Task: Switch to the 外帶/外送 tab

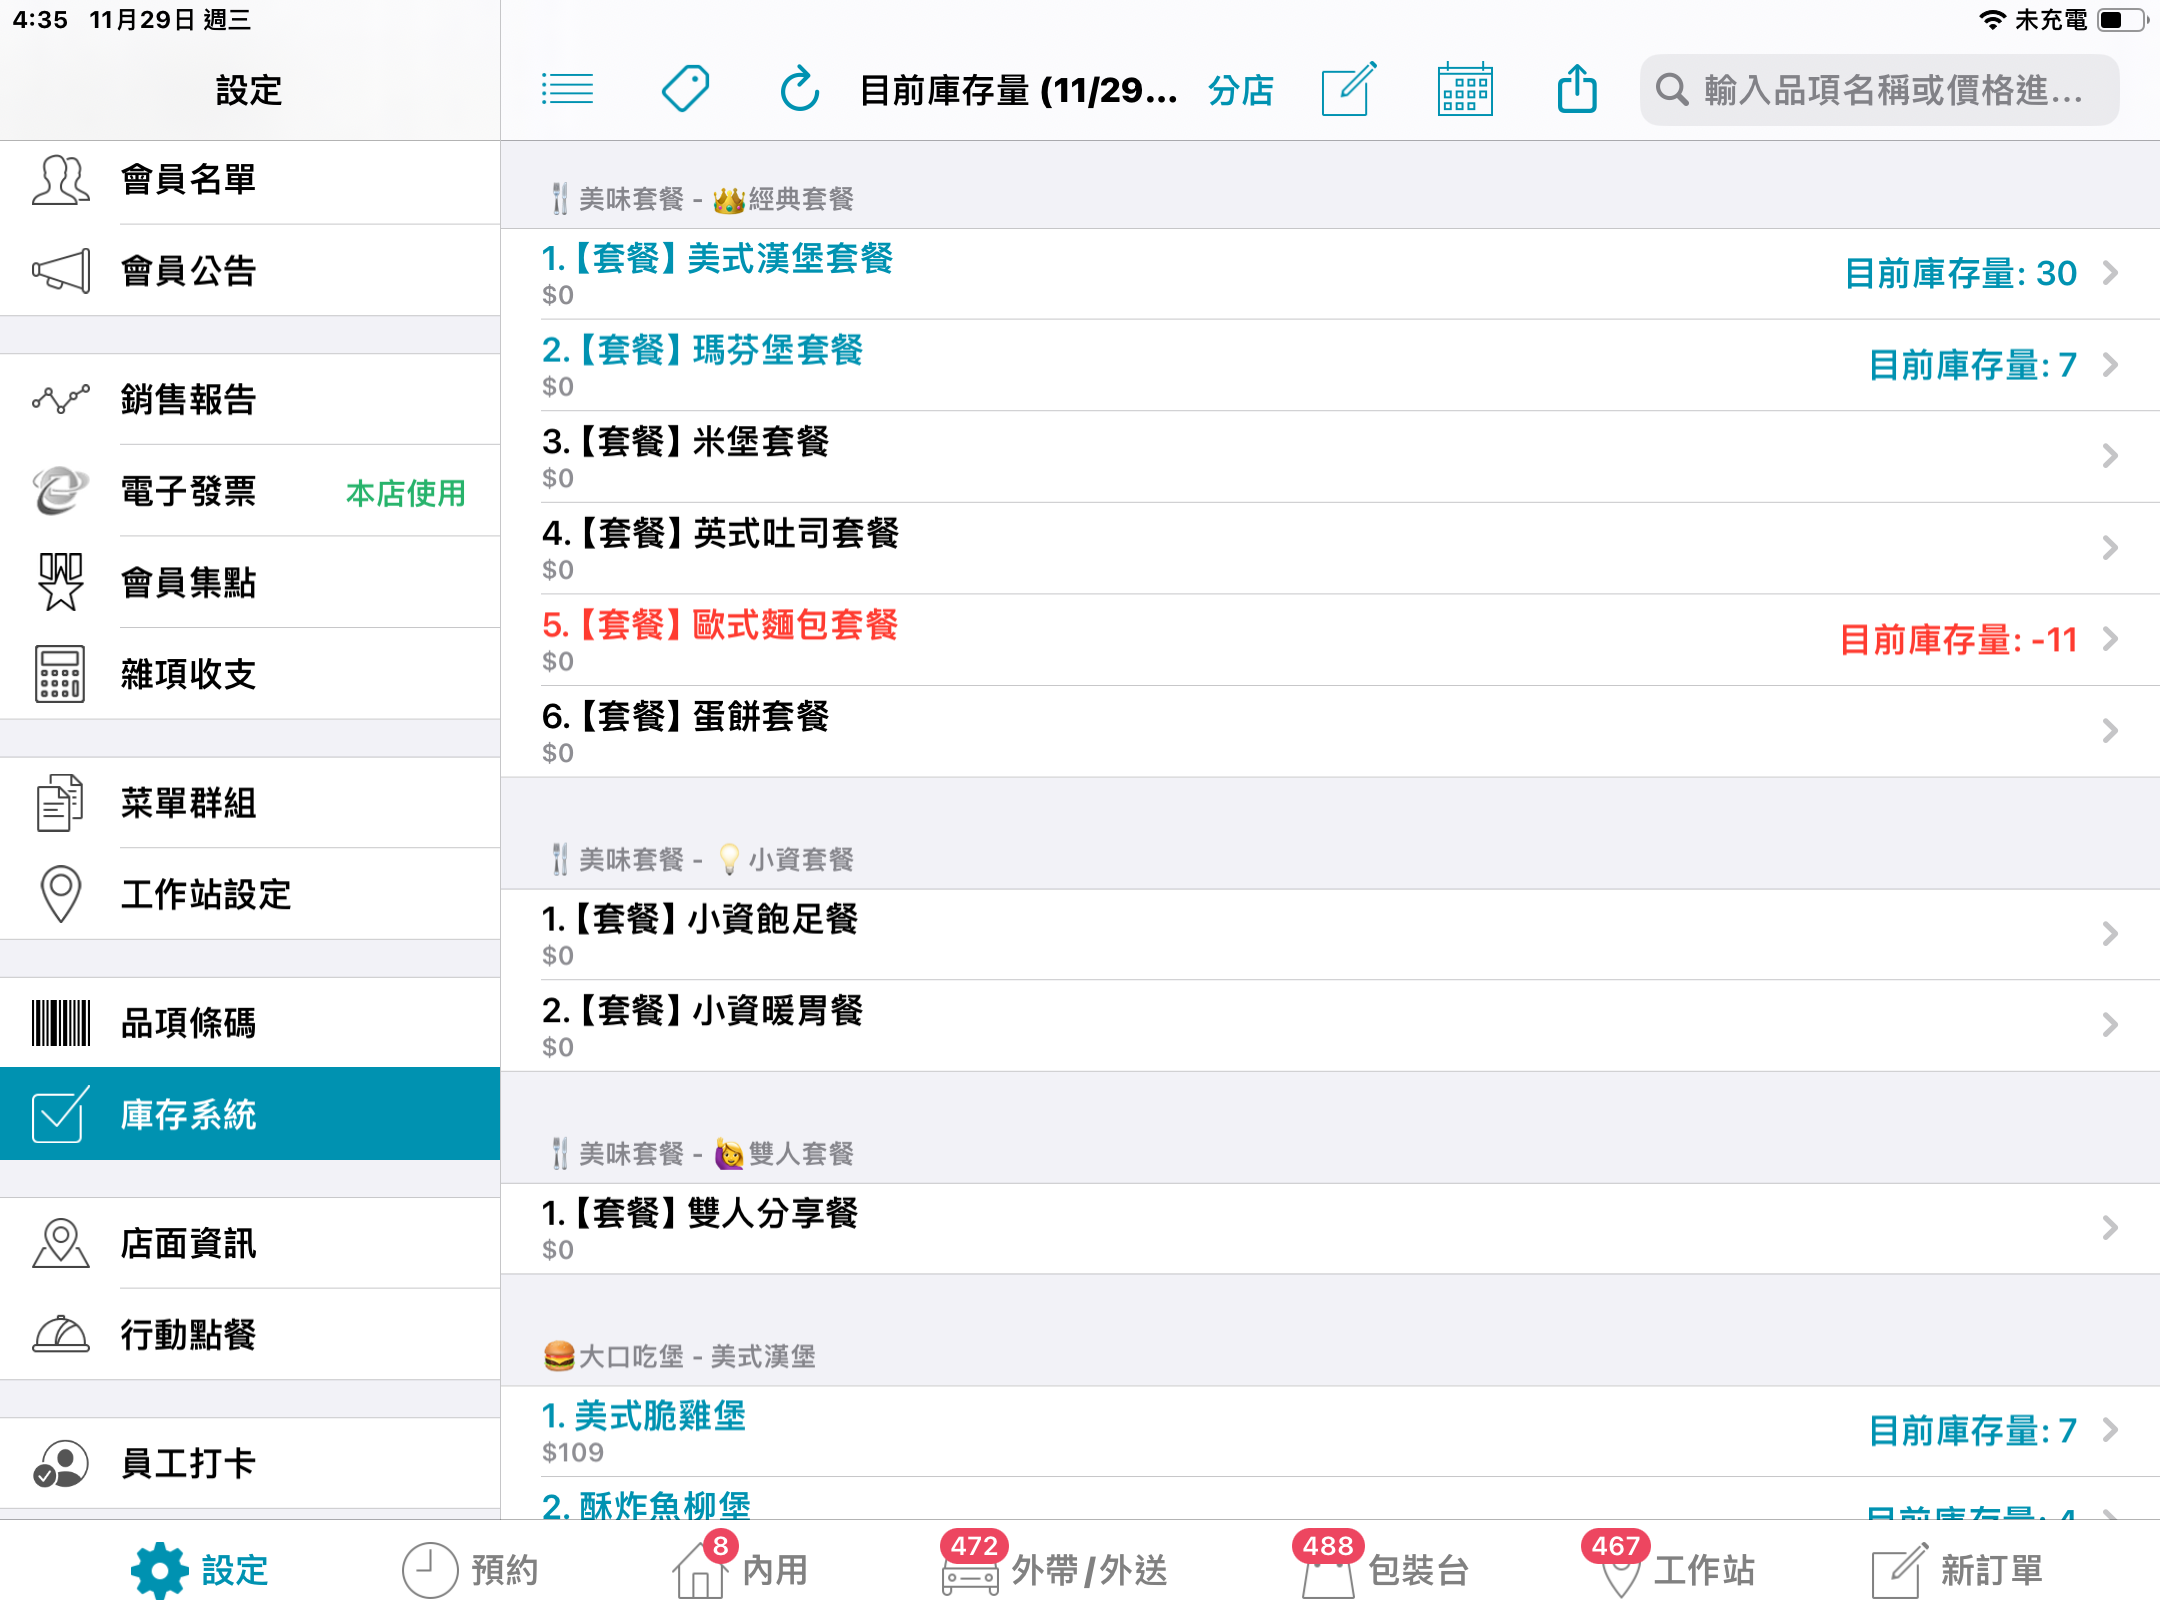Action: coord(1055,1570)
